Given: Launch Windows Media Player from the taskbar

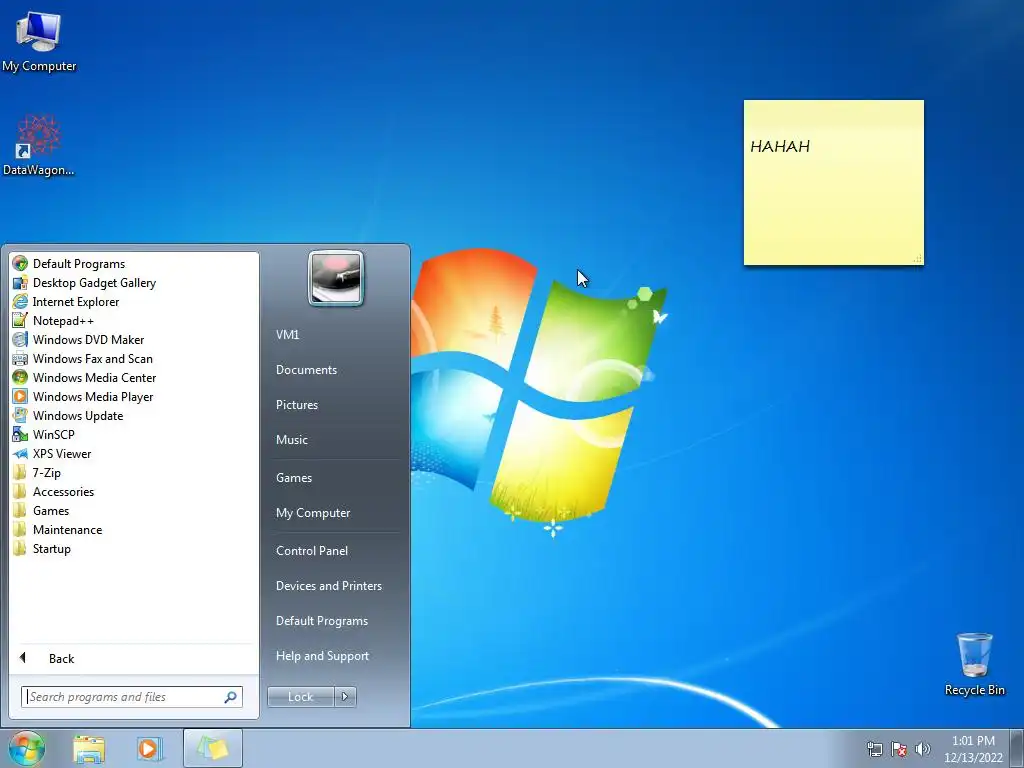Looking at the screenshot, I should point(148,749).
